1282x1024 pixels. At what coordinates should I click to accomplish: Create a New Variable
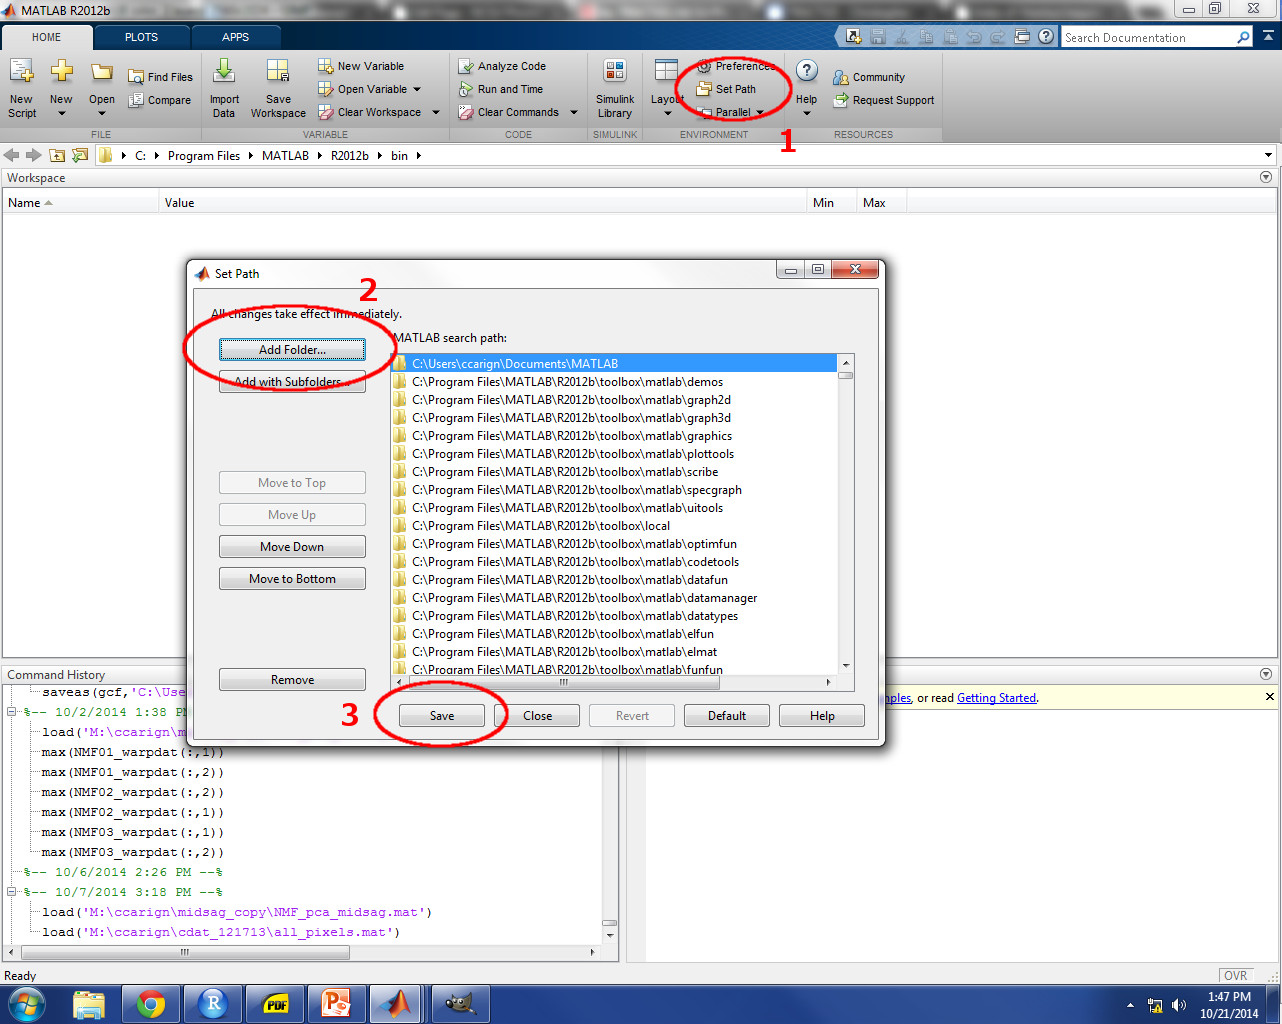click(362, 66)
